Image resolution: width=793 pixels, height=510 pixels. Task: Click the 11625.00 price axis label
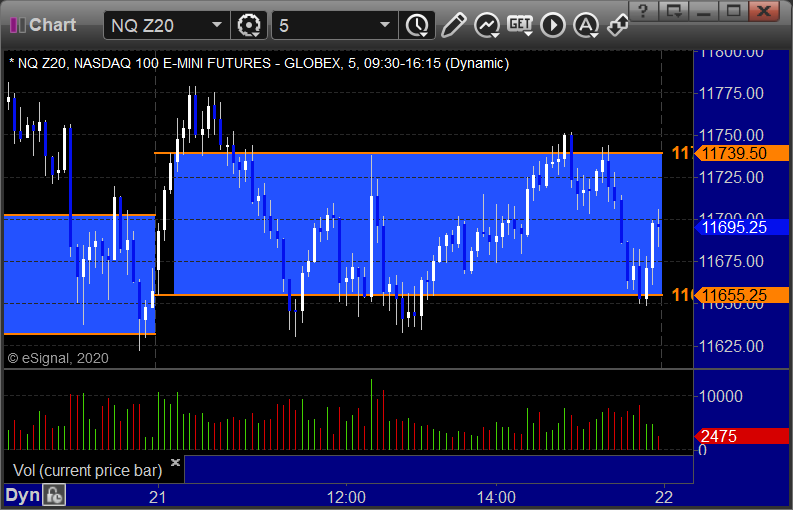pos(731,346)
